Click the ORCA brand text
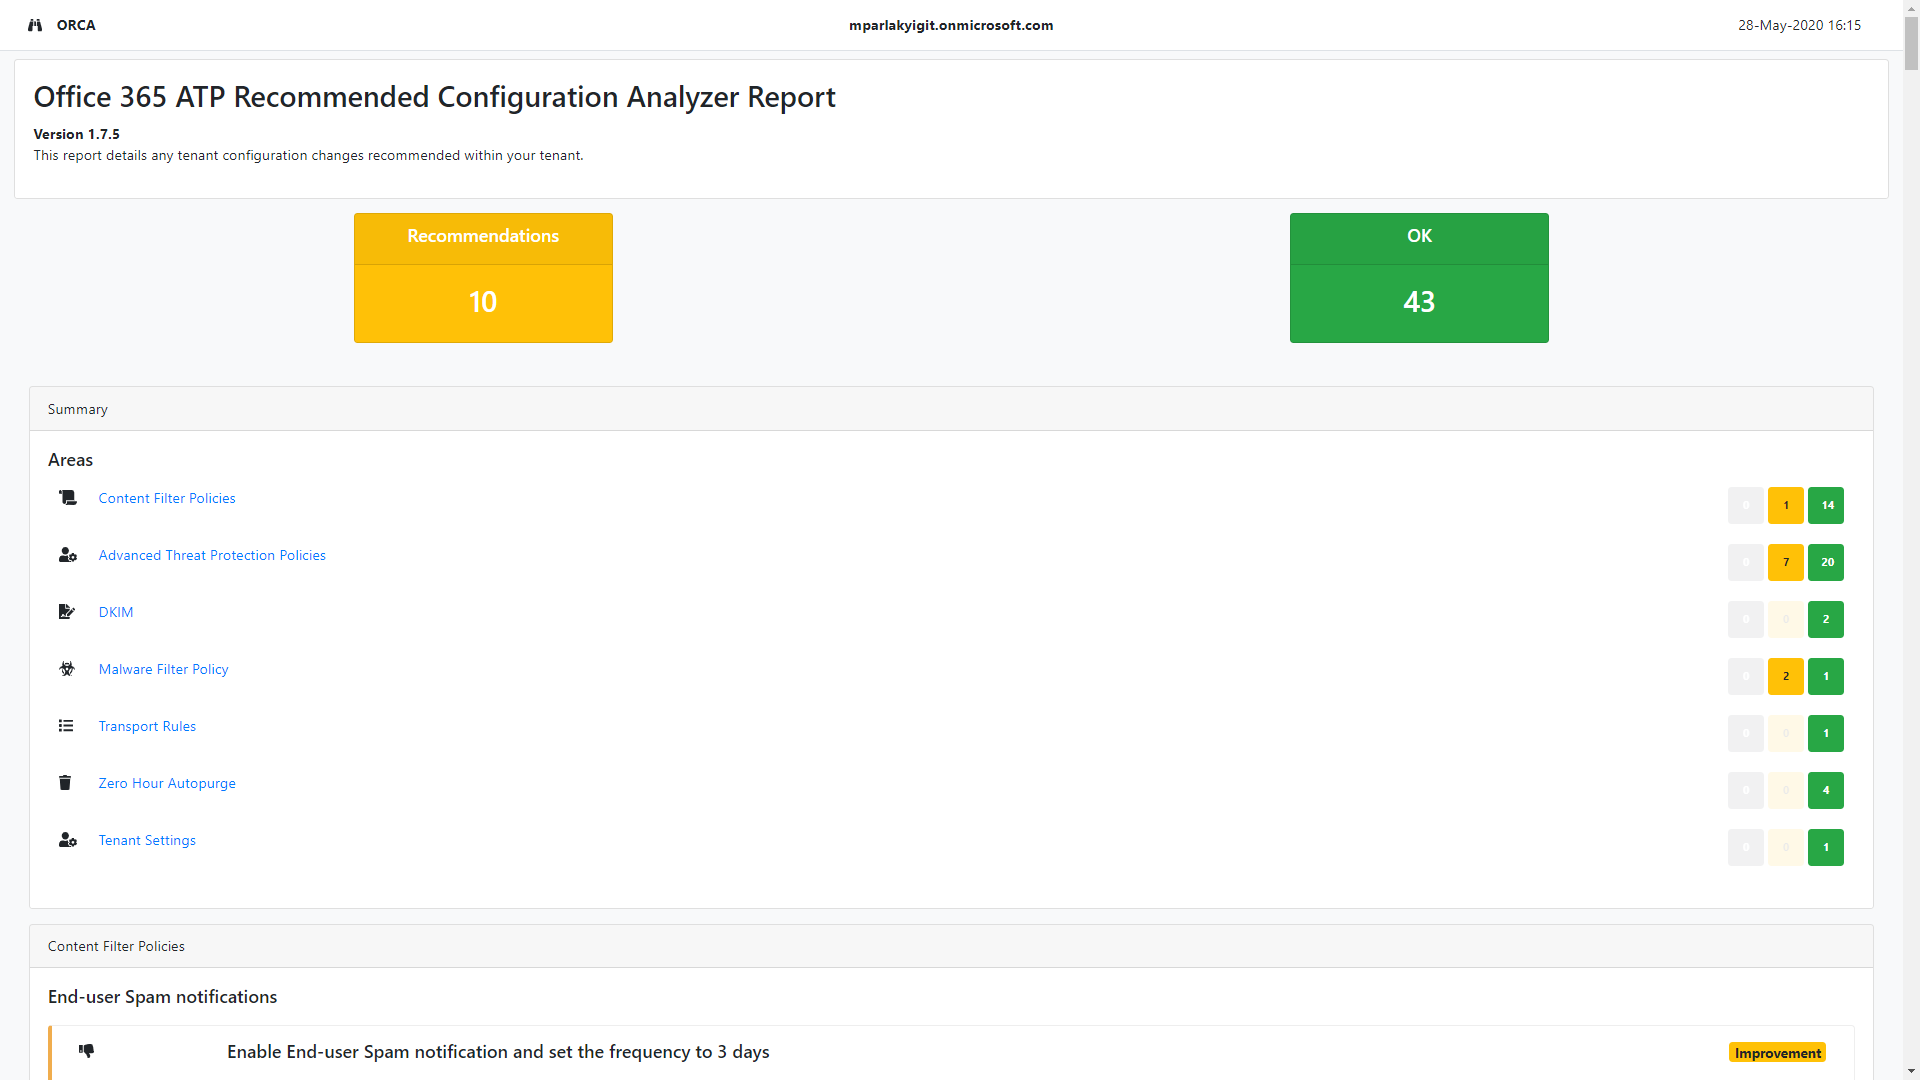The image size is (1920, 1080). [76, 25]
